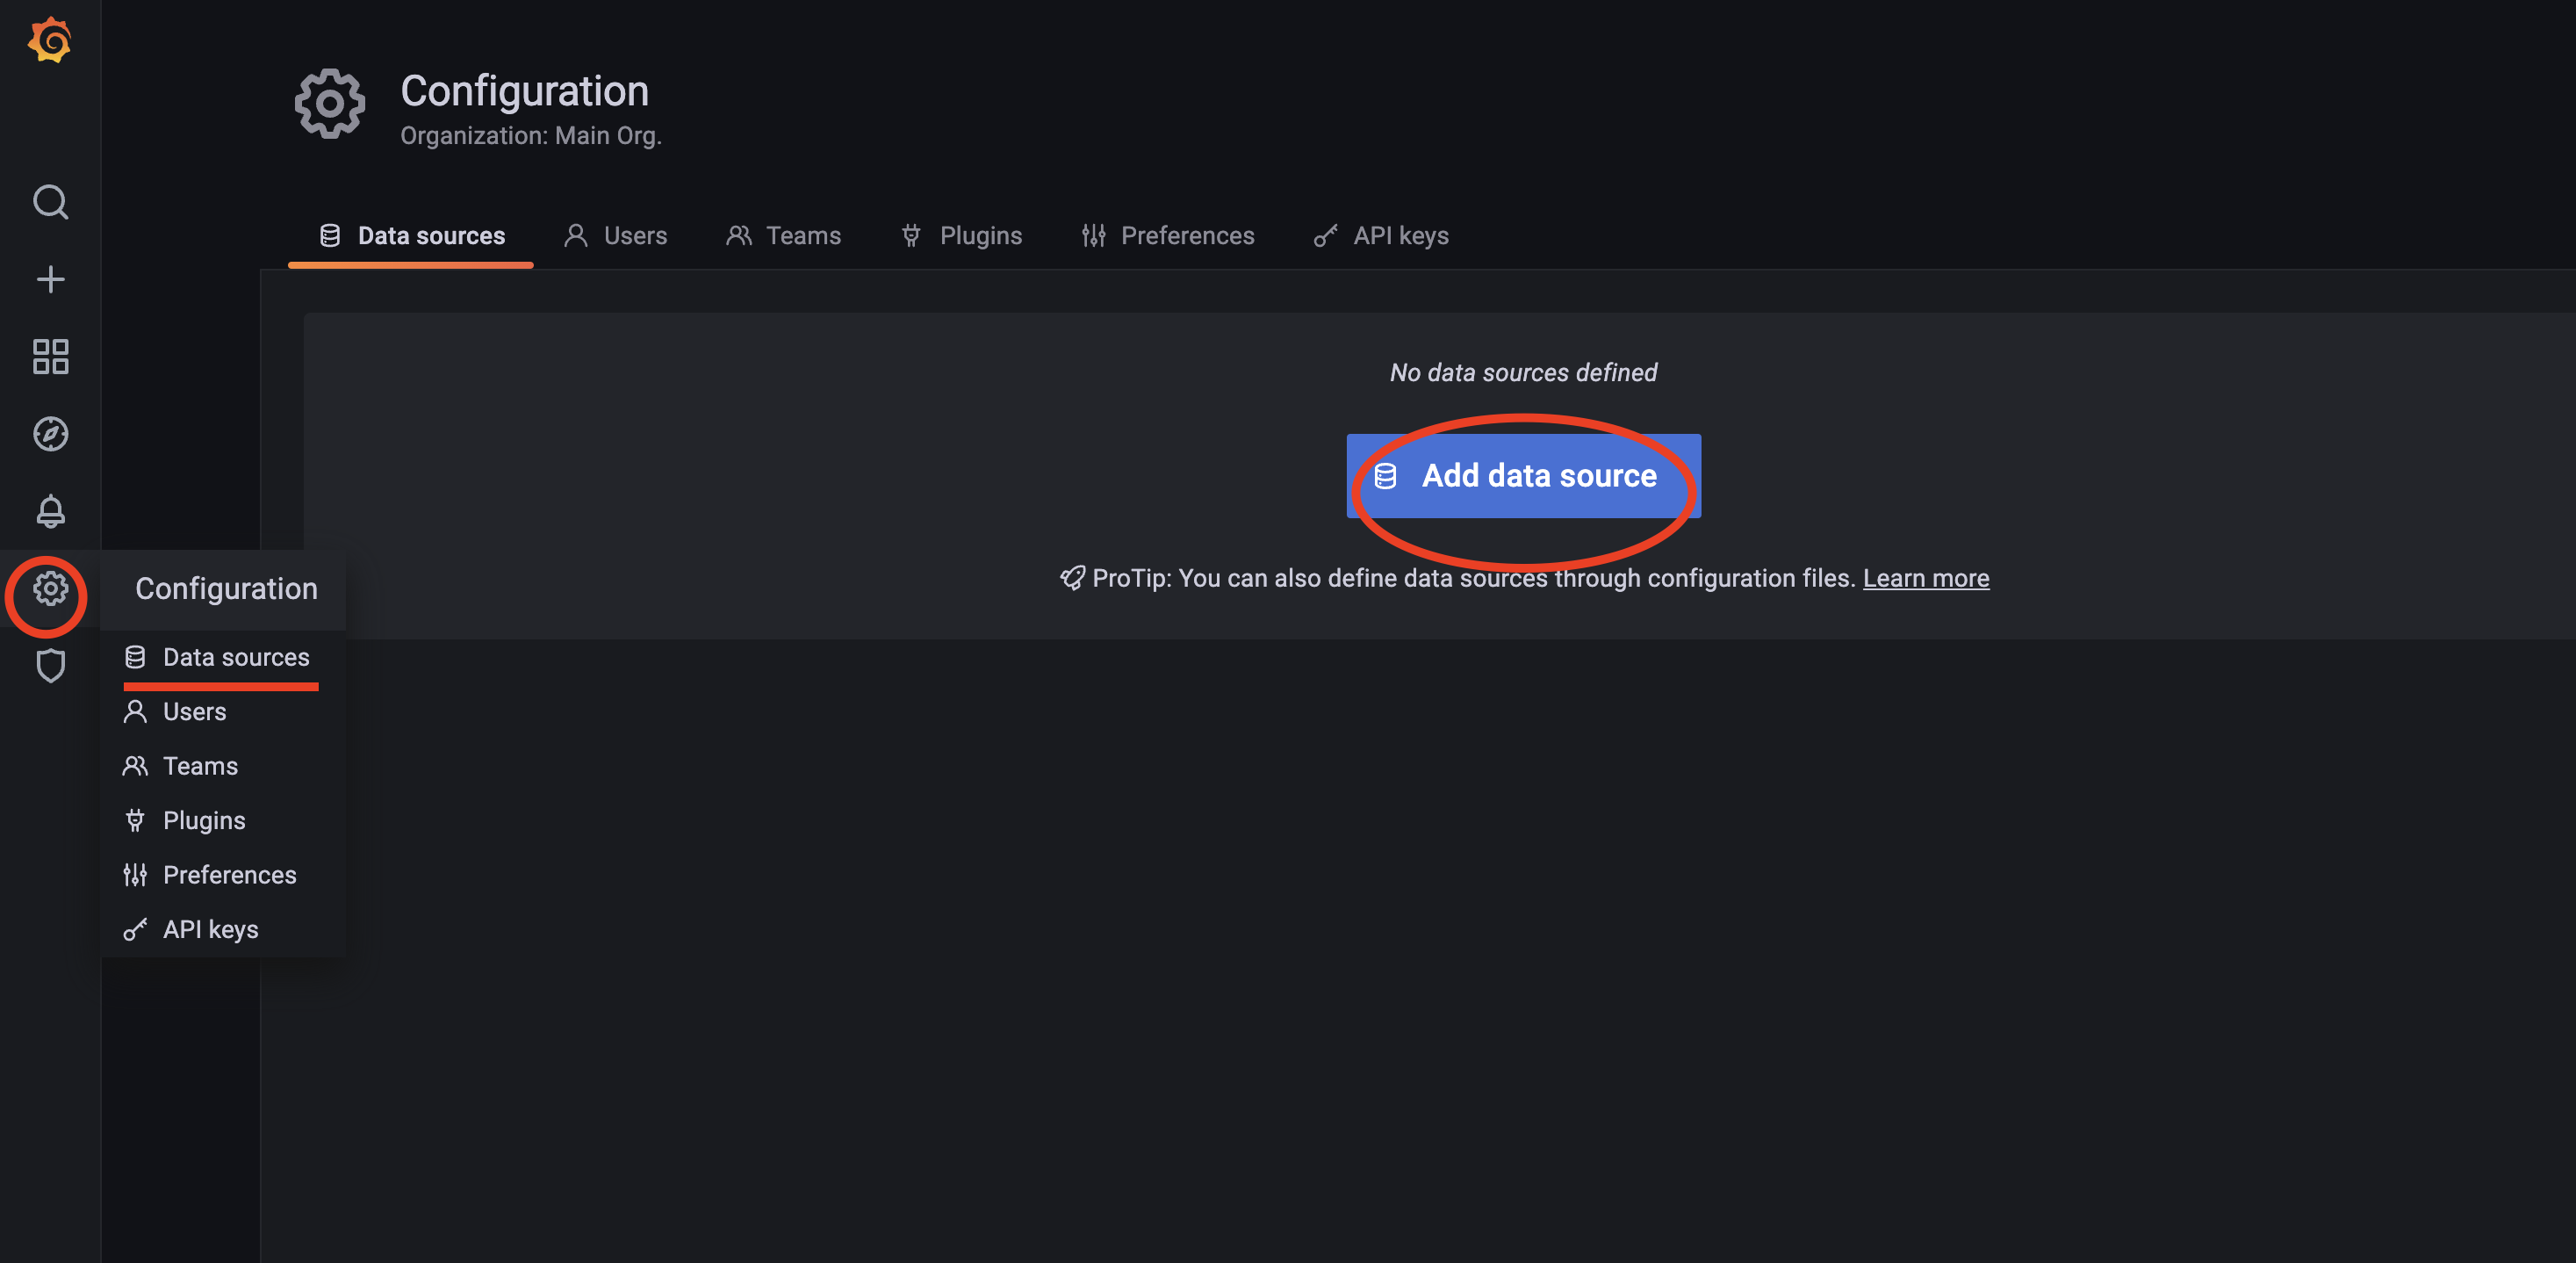Go to the API keys tab
This screenshot has width=2576, height=1263.
tap(1382, 236)
